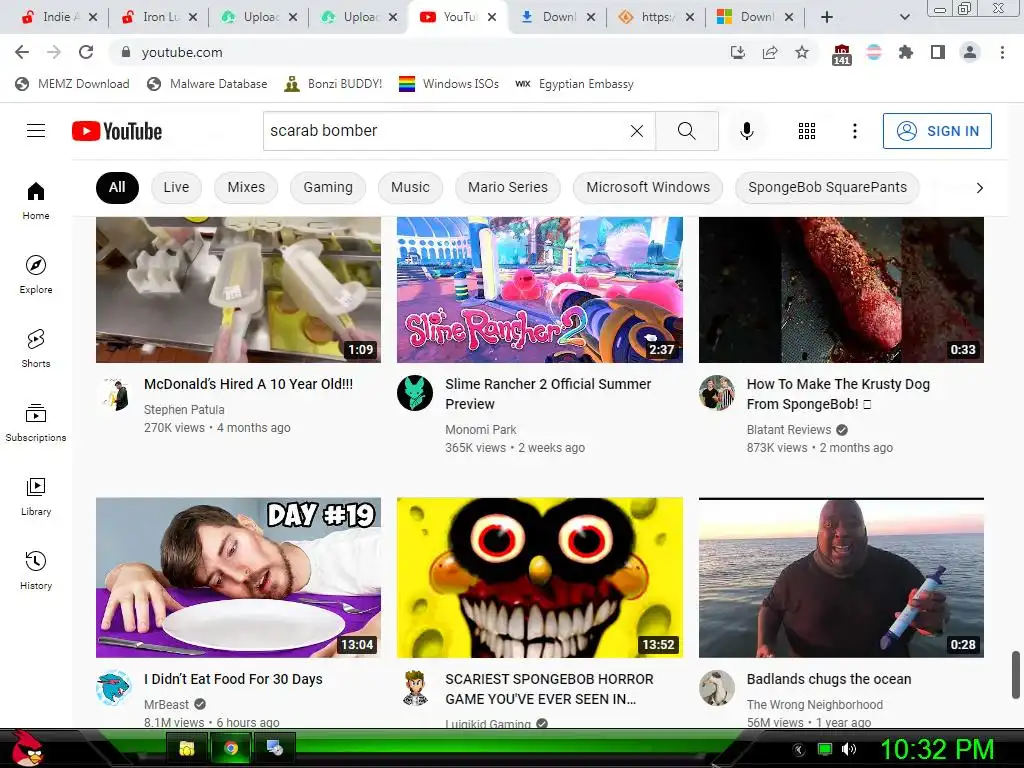Go to Home in sidebar
The height and width of the screenshot is (768, 1024).
click(x=36, y=200)
